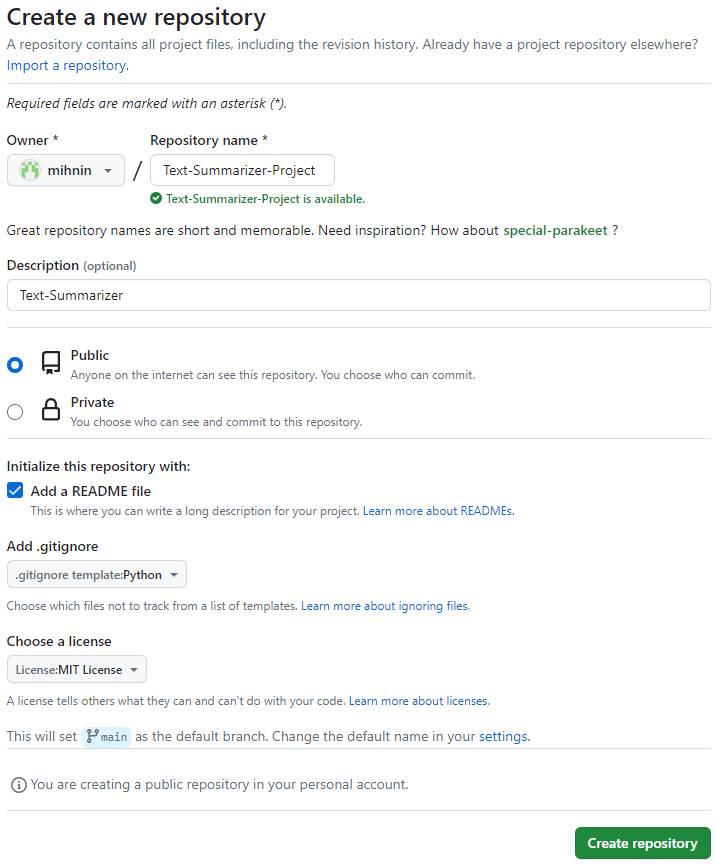The height and width of the screenshot is (867, 717).
Task: Click the Private lock icon
Action: click(50, 410)
